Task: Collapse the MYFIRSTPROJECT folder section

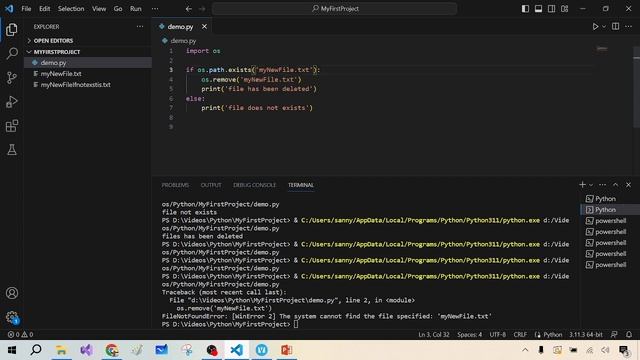Action: (88, 52)
